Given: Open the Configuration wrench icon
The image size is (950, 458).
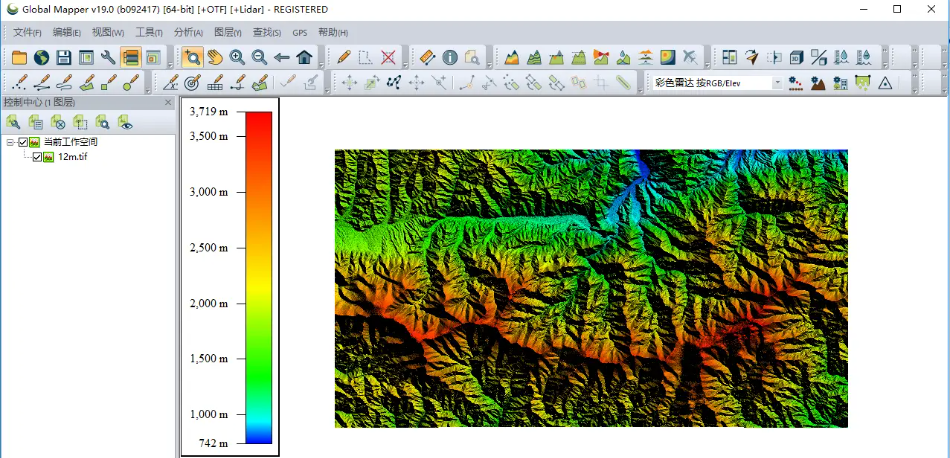Looking at the screenshot, I should 108,58.
